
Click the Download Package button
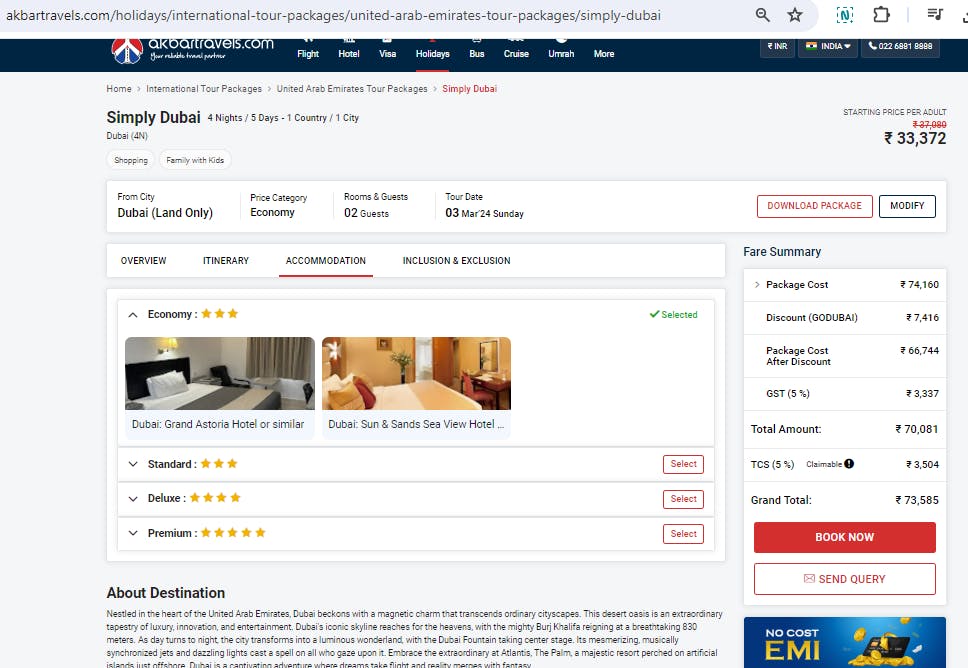(815, 206)
